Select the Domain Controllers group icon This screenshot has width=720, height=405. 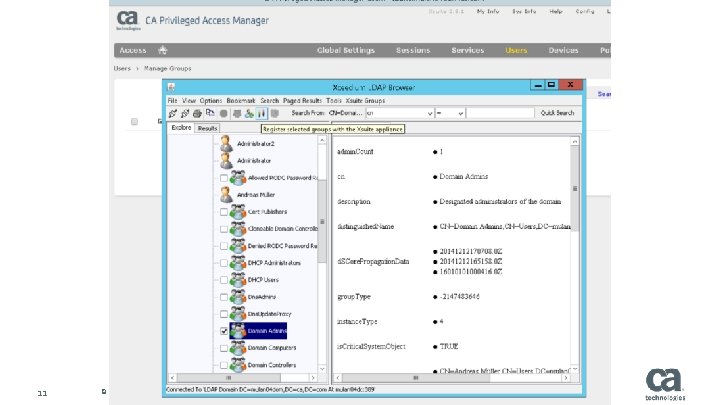pos(238,365)
